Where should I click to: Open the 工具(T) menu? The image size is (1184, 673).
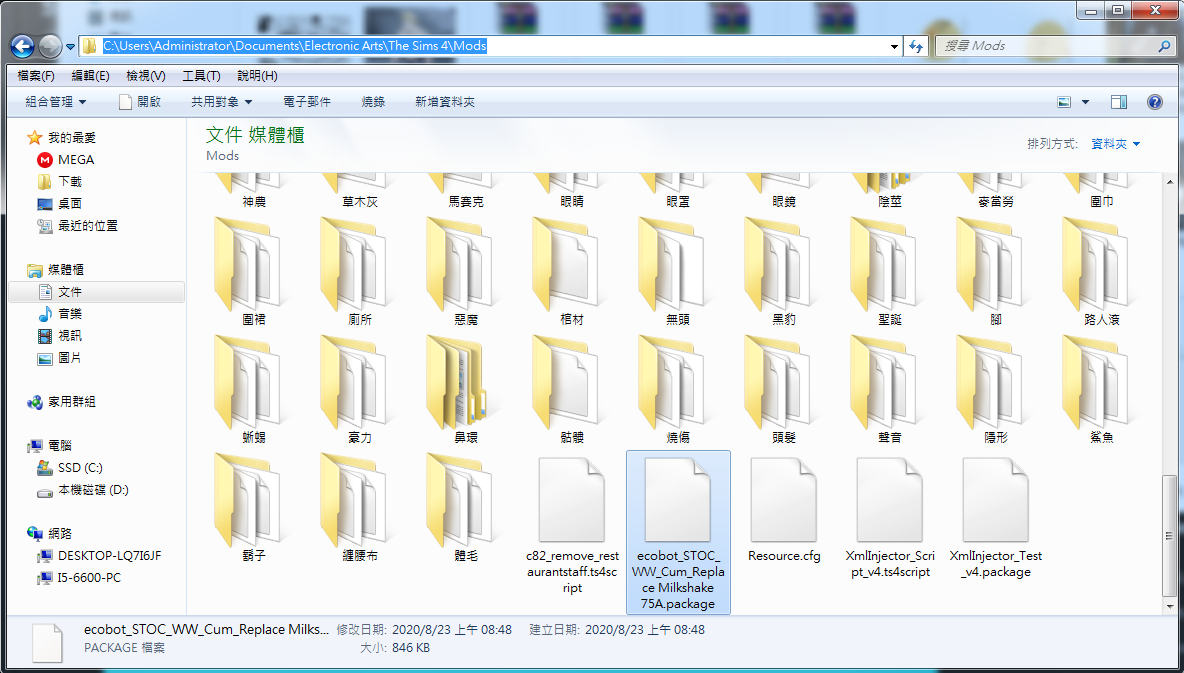201,76
